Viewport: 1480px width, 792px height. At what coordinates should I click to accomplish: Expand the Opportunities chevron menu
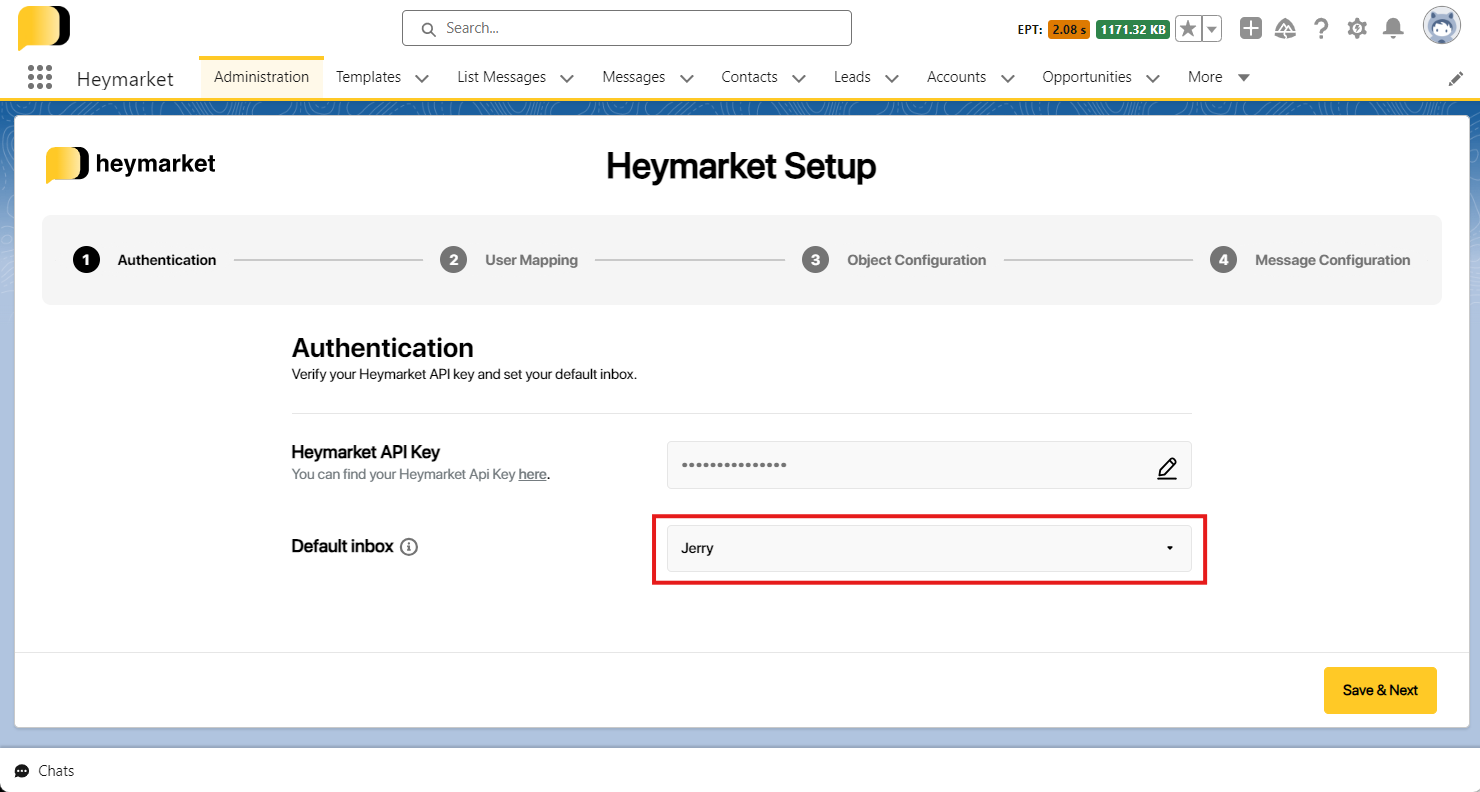[1153, 78]
